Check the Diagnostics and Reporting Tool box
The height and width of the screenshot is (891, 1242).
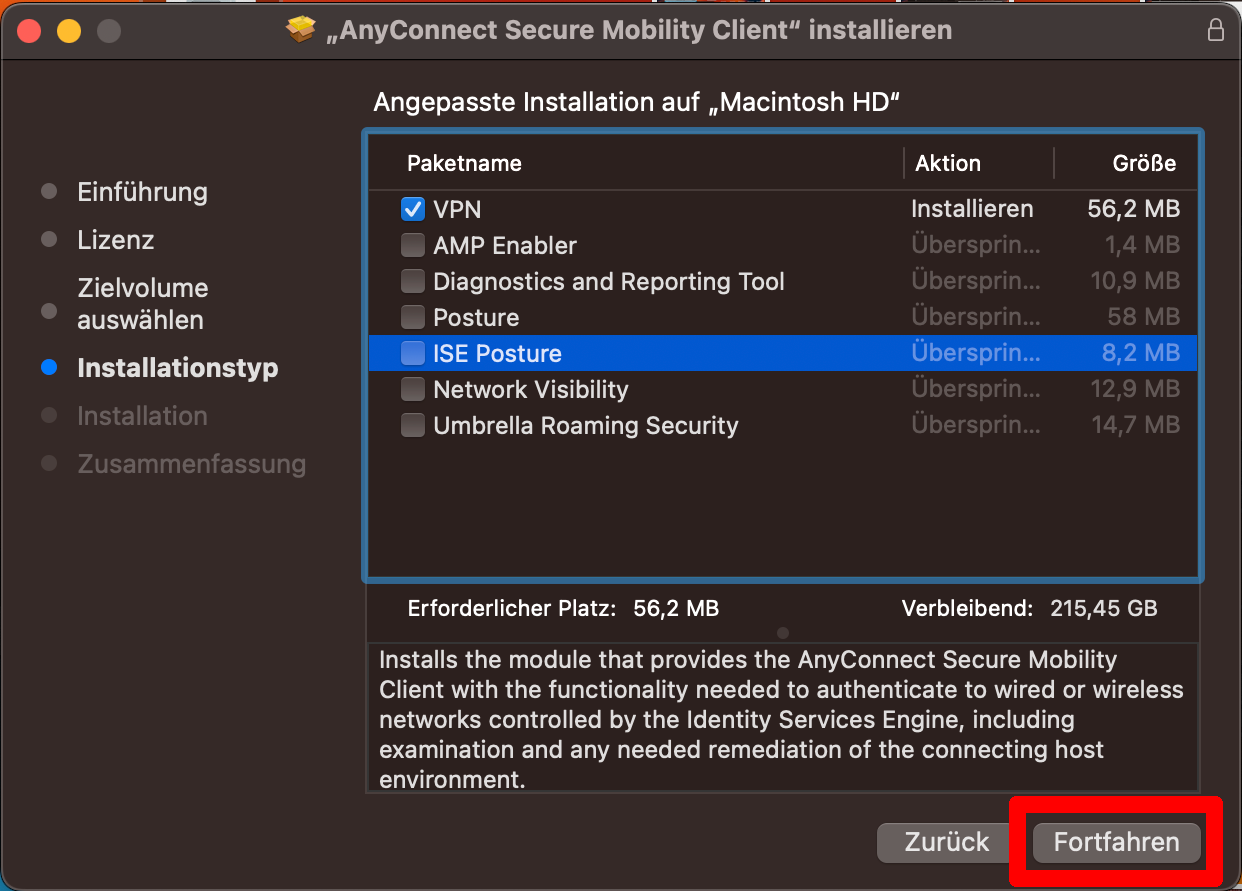point(413,281)
